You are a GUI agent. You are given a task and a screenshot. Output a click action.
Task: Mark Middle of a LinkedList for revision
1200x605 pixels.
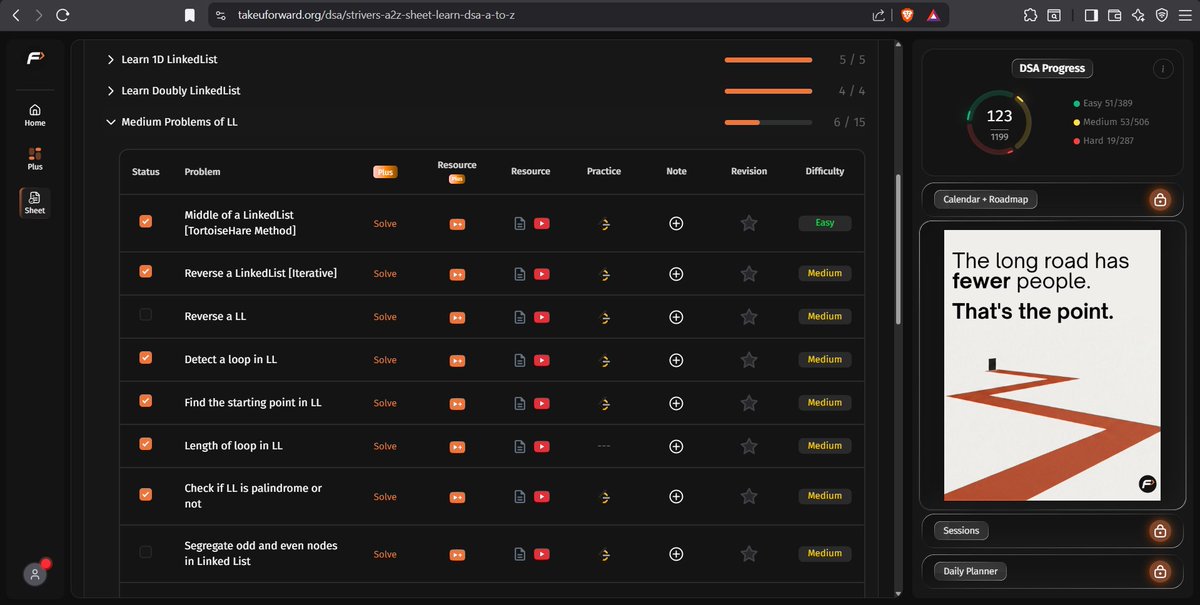pyautogui.click(x=748, y=223)
